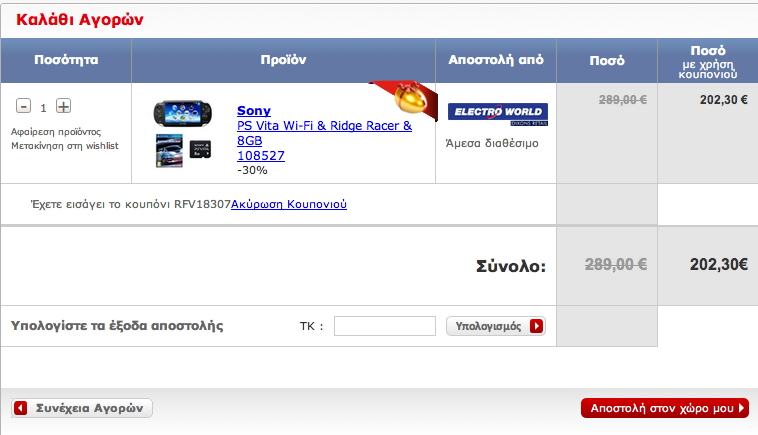
Task: Click the Ridge Racer game cover thumbnail
Action: (169, 151)
